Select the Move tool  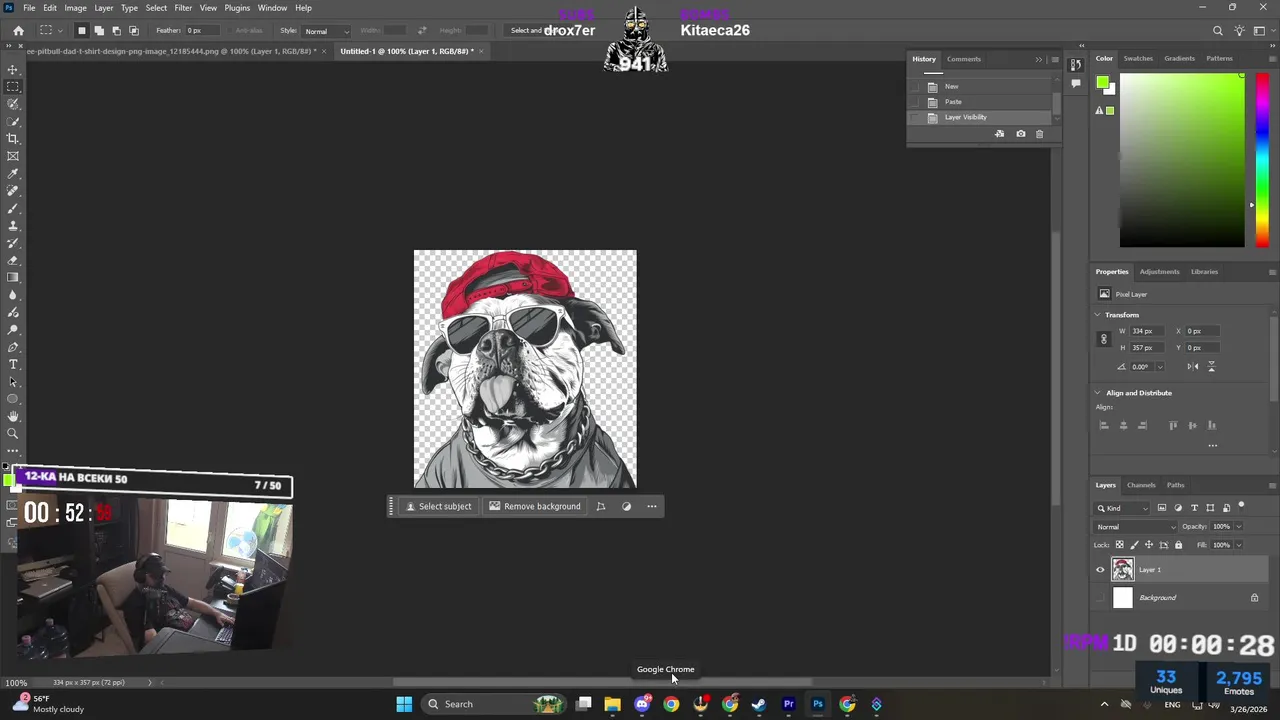(x=13, y=70)
